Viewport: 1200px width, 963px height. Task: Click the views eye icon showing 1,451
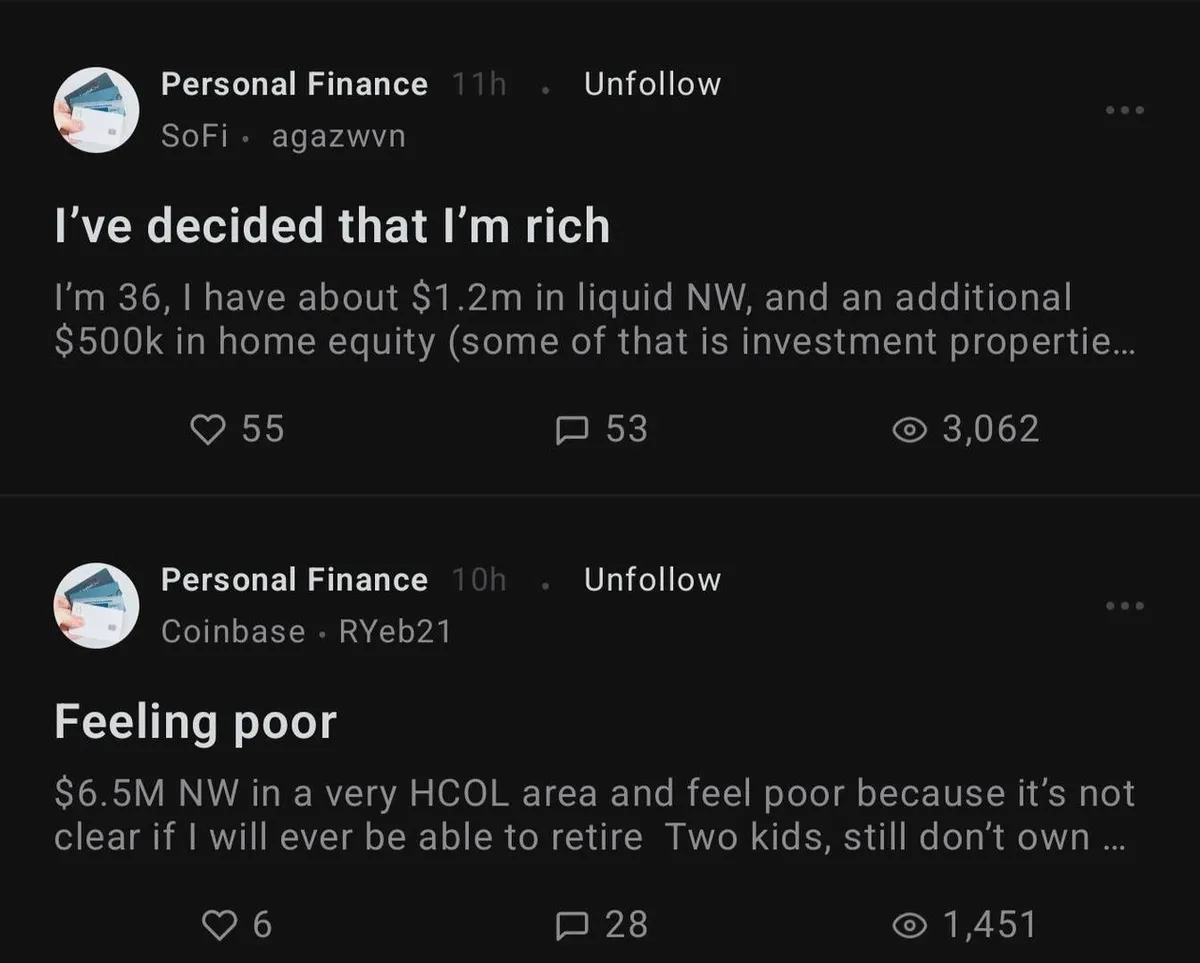coord(908,925)
